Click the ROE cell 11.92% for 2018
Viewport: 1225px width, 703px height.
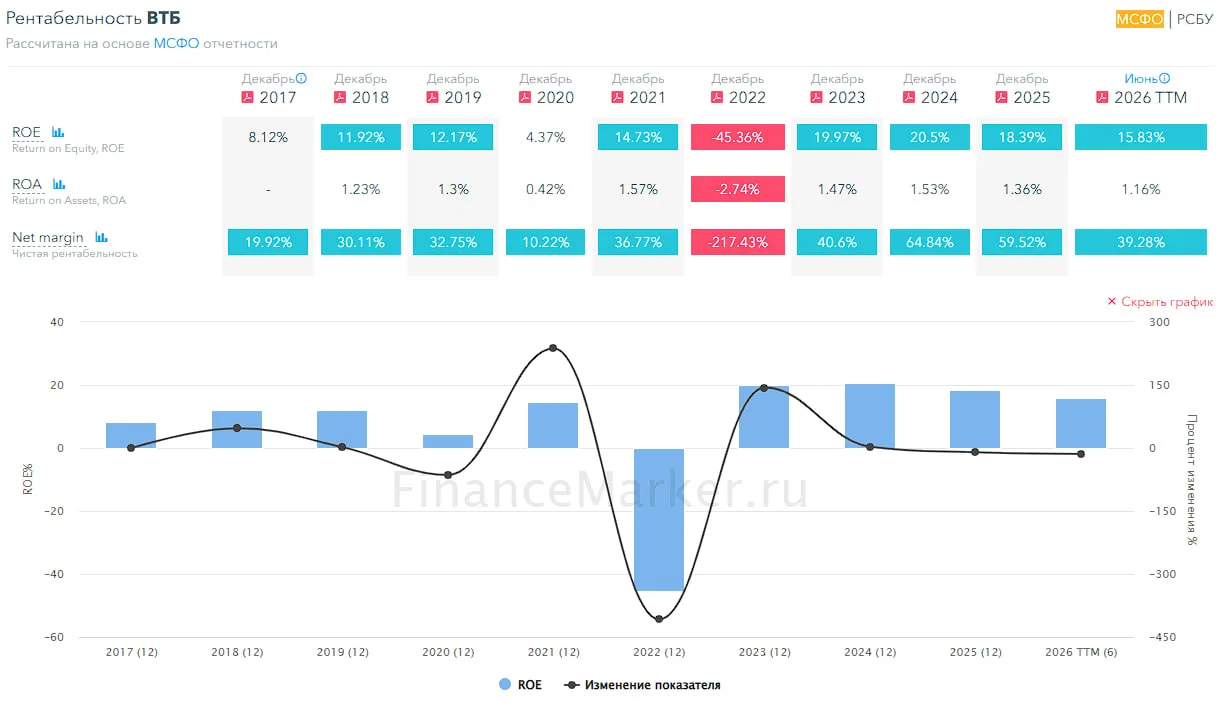click(361, 137)
